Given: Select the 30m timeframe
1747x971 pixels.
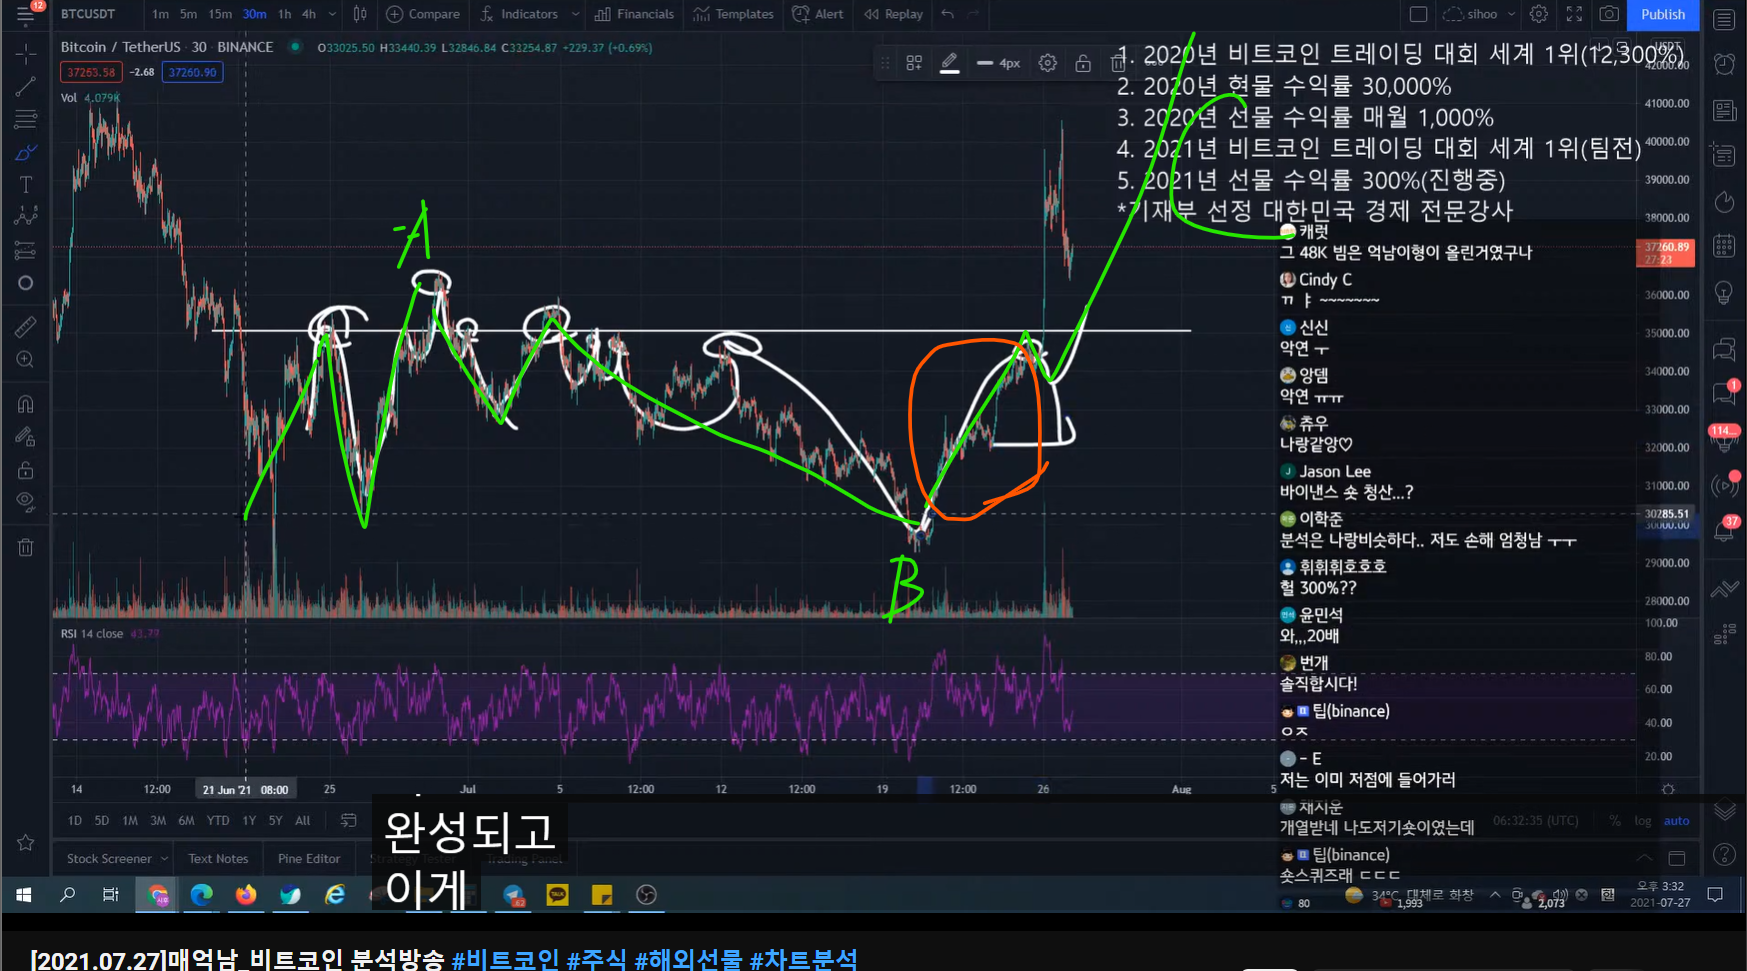Looking at the screenshot, I should (254, 14).
